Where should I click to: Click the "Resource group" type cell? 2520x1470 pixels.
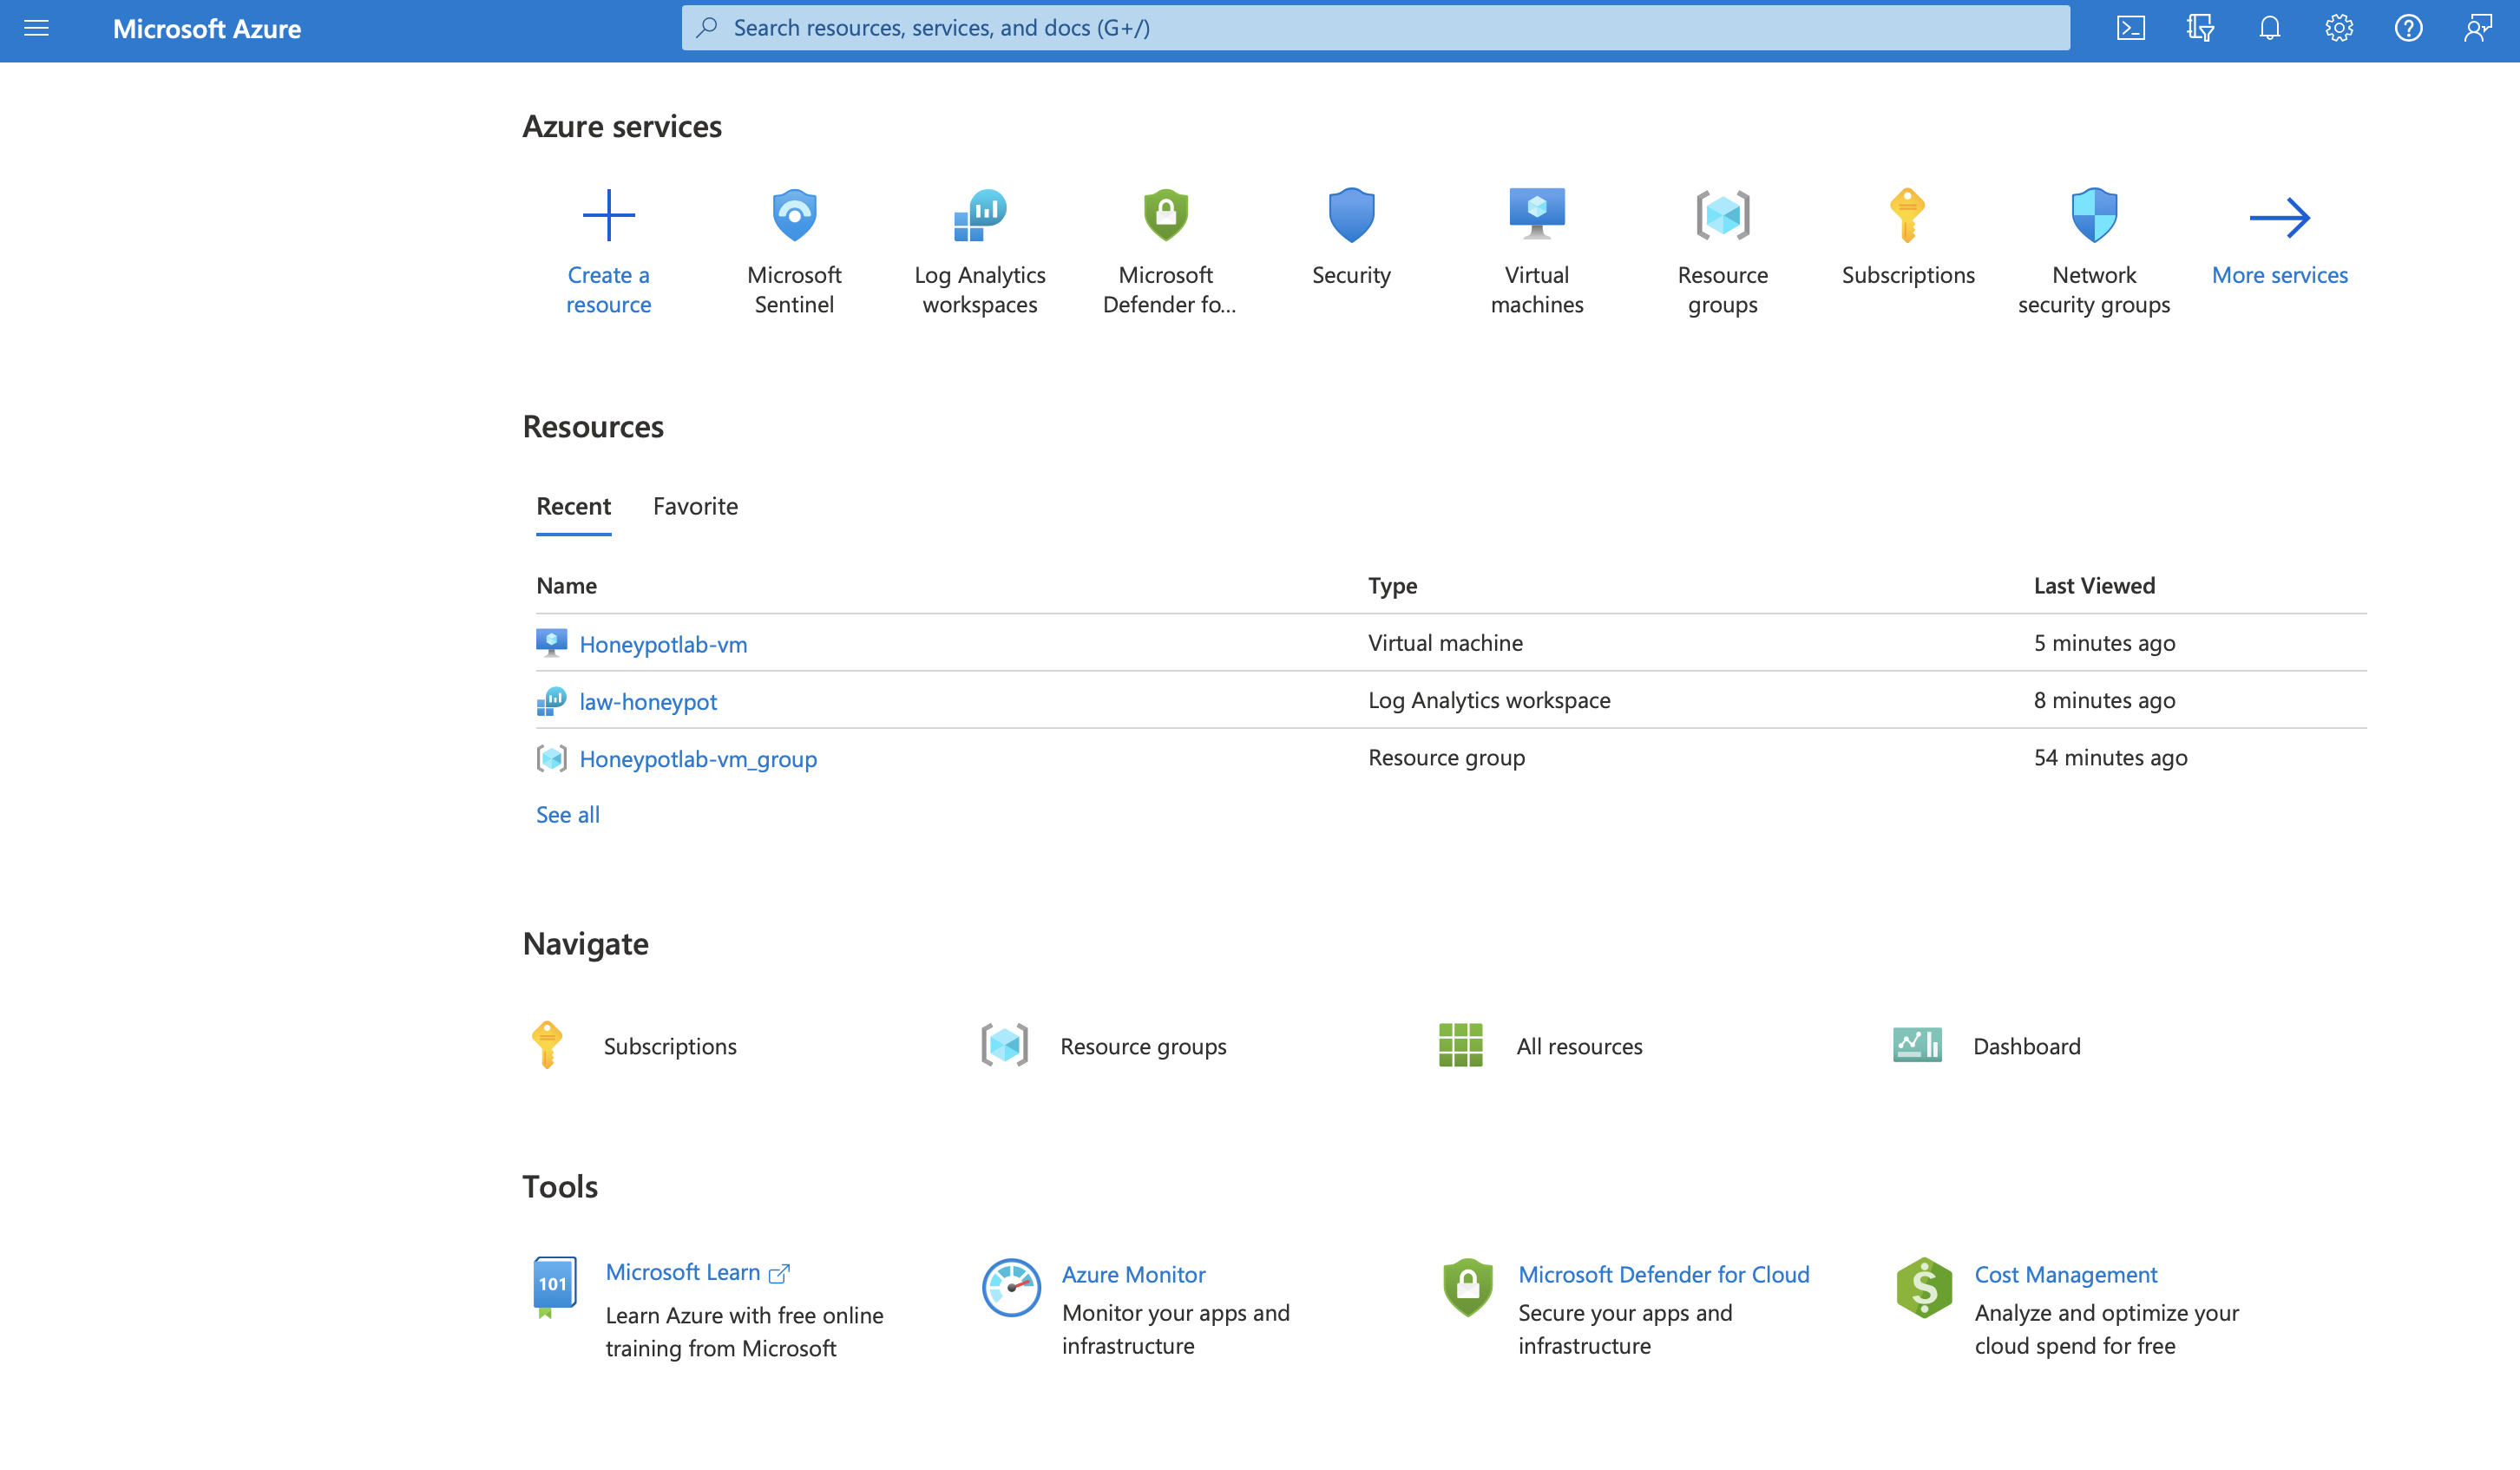click(1446, 757)
